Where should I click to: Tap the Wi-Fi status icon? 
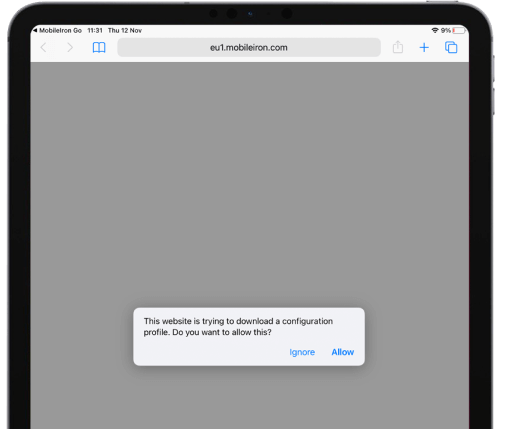(x=435, y=30)
